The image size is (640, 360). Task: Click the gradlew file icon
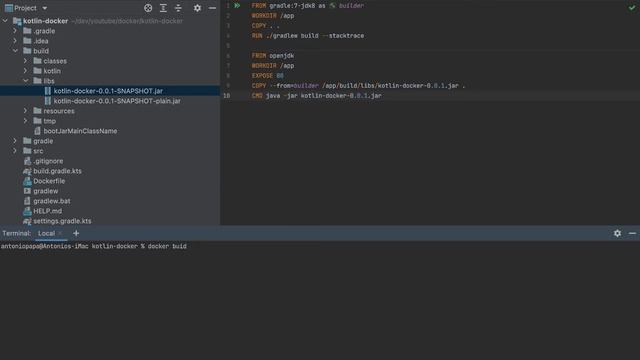point(27,191)
